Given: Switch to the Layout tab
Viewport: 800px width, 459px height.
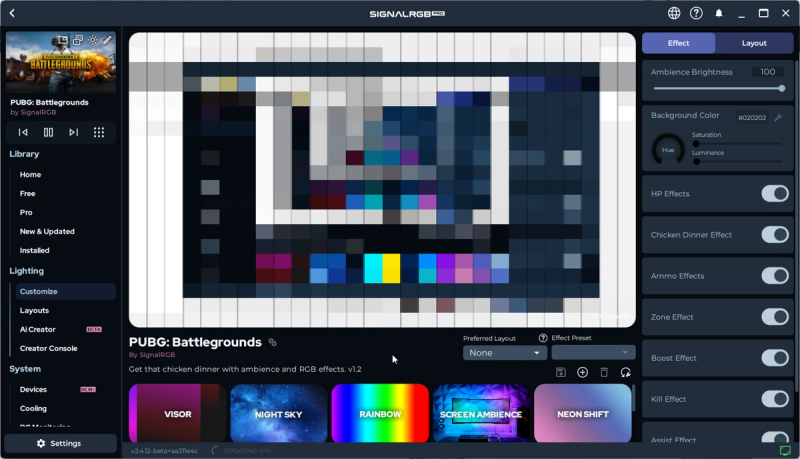Looking at the screenshot, I should tap(754, 43).
